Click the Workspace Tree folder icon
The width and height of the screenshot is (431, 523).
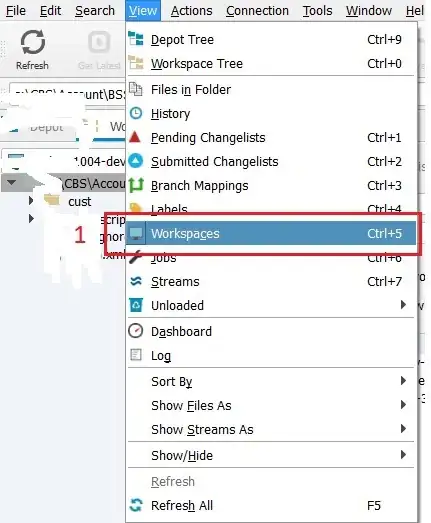[x=136, y=63]
